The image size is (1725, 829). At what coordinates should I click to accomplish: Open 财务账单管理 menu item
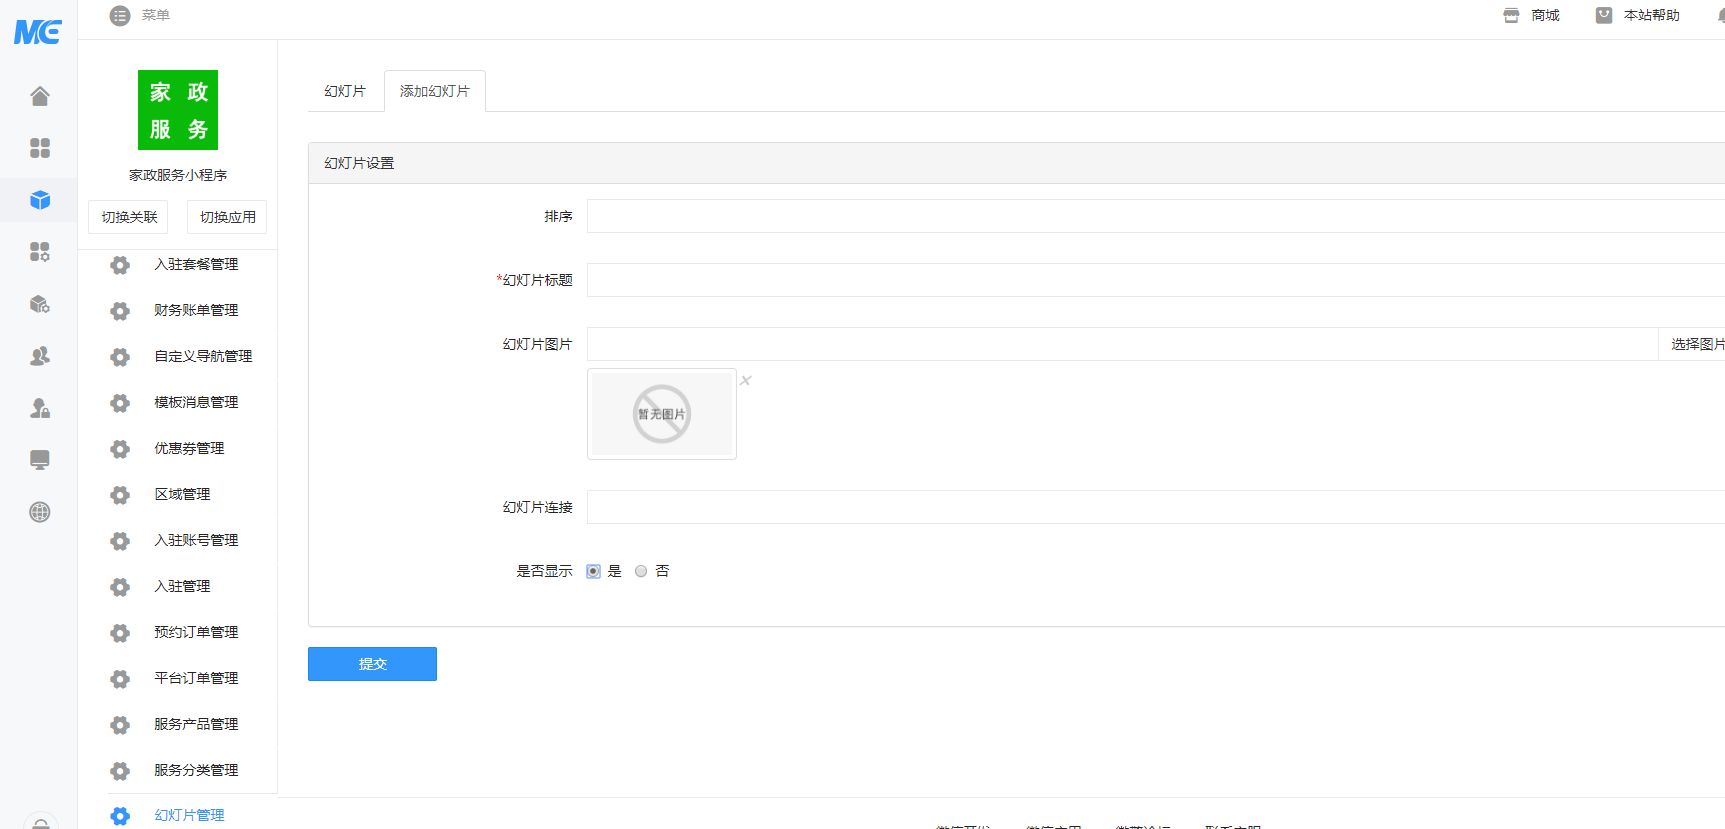pos(196,310)
